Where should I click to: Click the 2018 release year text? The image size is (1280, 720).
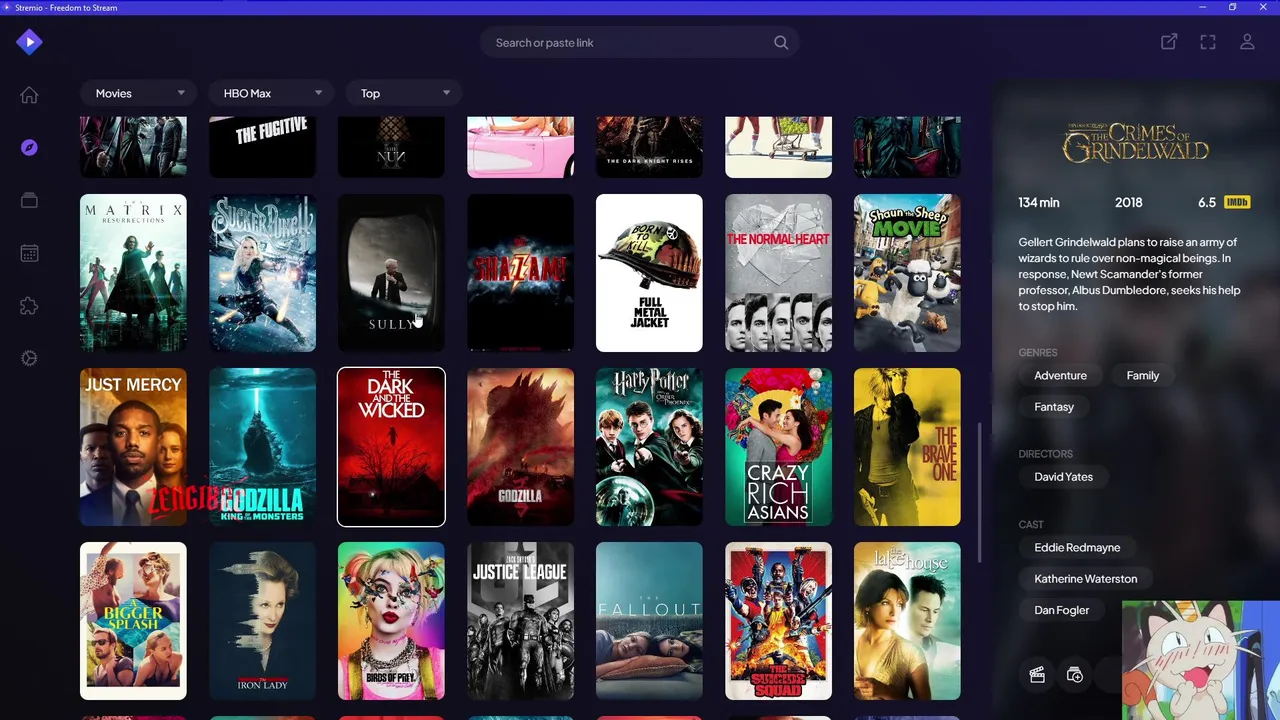point(1128,202)
